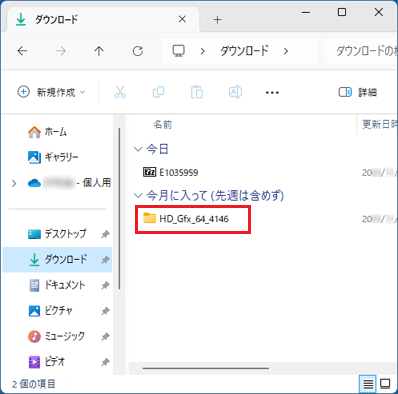Go back with the left arrow button

point(22,51)
